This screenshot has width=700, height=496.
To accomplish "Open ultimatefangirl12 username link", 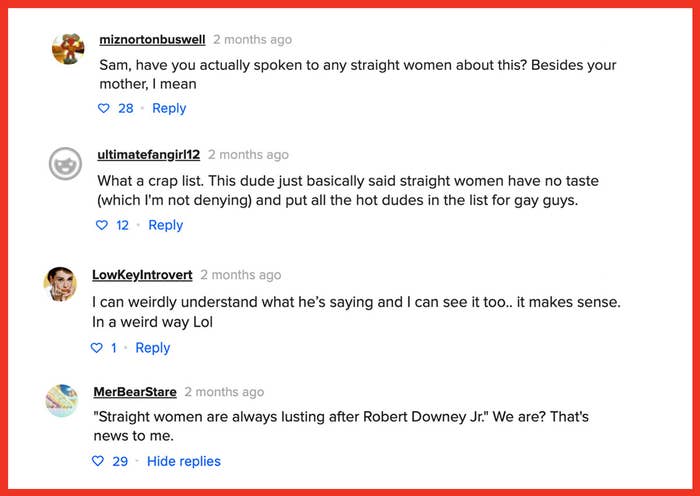I will [x=149, y=155].
